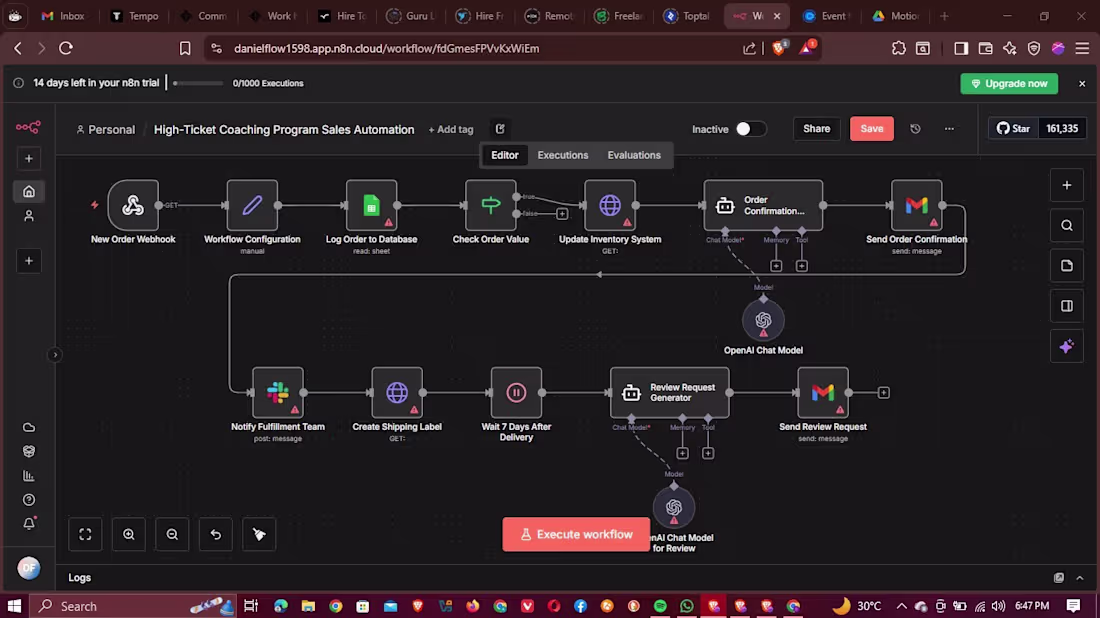Add node after Send Review Request output
The image size is (1100, 618).
click(x=884, y=393)
